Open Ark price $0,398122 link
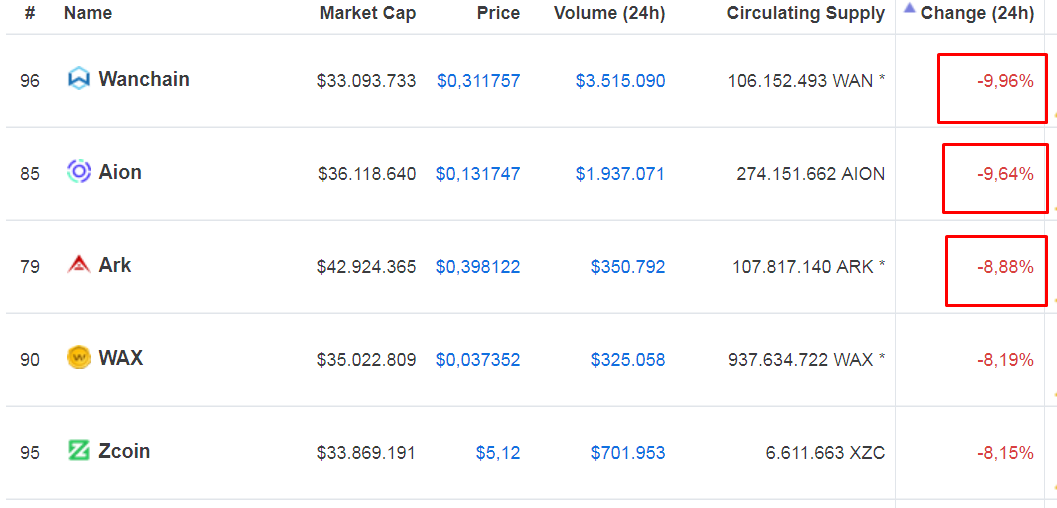This screenshot has height=508, width=1057. [x=479, y=267]
